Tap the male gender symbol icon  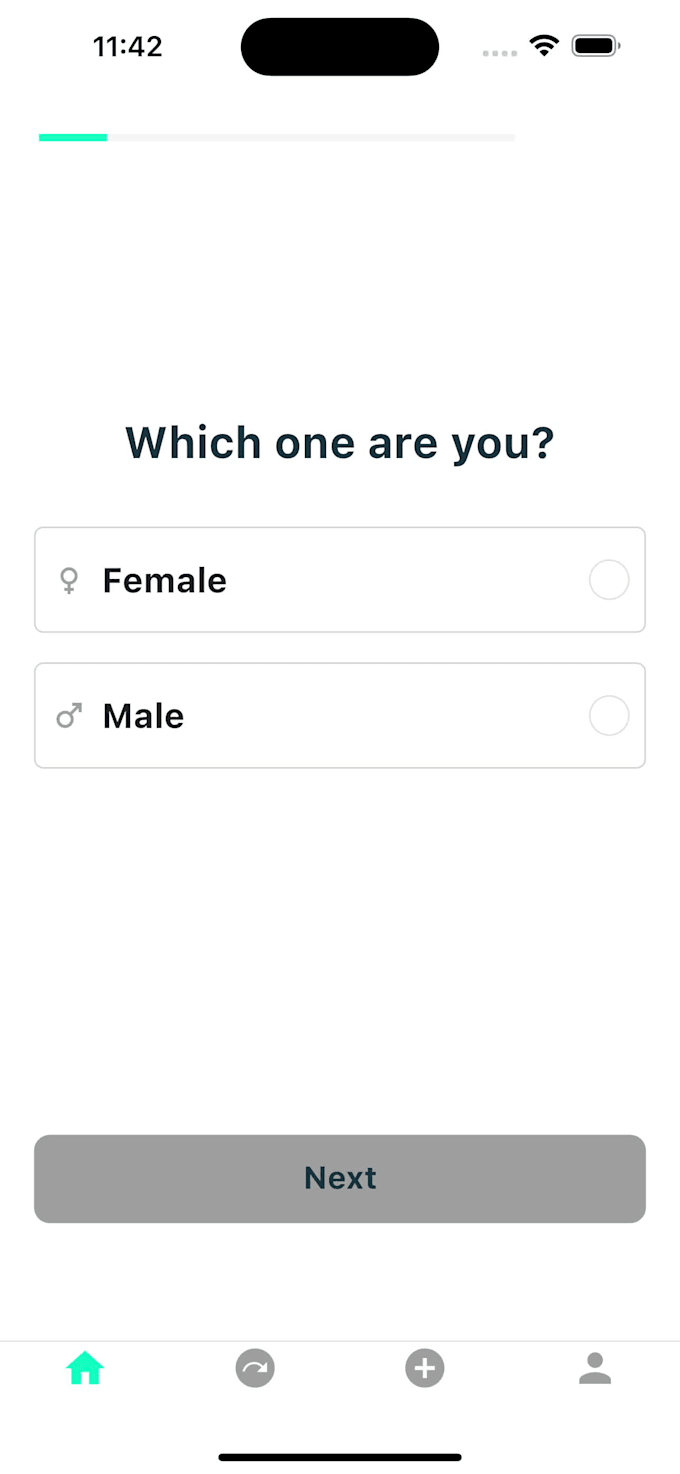69,716
